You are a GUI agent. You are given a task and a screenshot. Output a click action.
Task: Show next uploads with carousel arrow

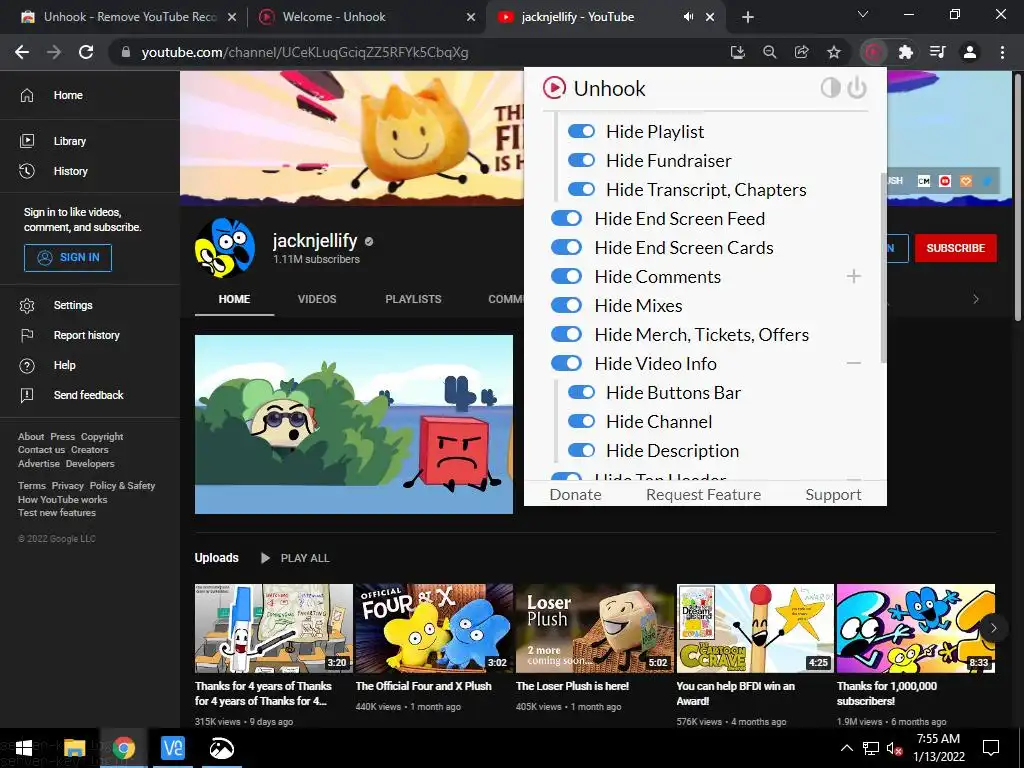click(993, 628)
